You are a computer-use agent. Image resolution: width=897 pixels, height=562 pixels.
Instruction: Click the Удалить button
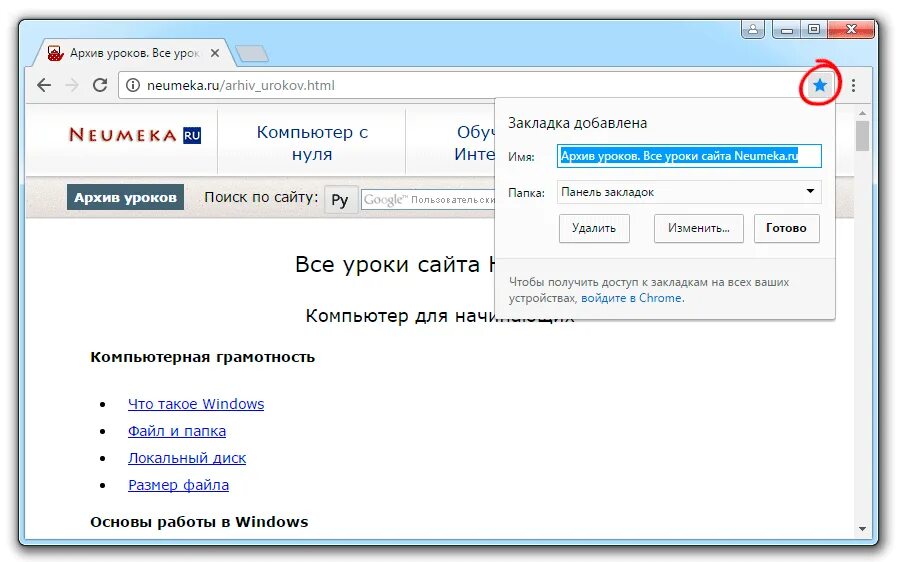tap(594, 228)
